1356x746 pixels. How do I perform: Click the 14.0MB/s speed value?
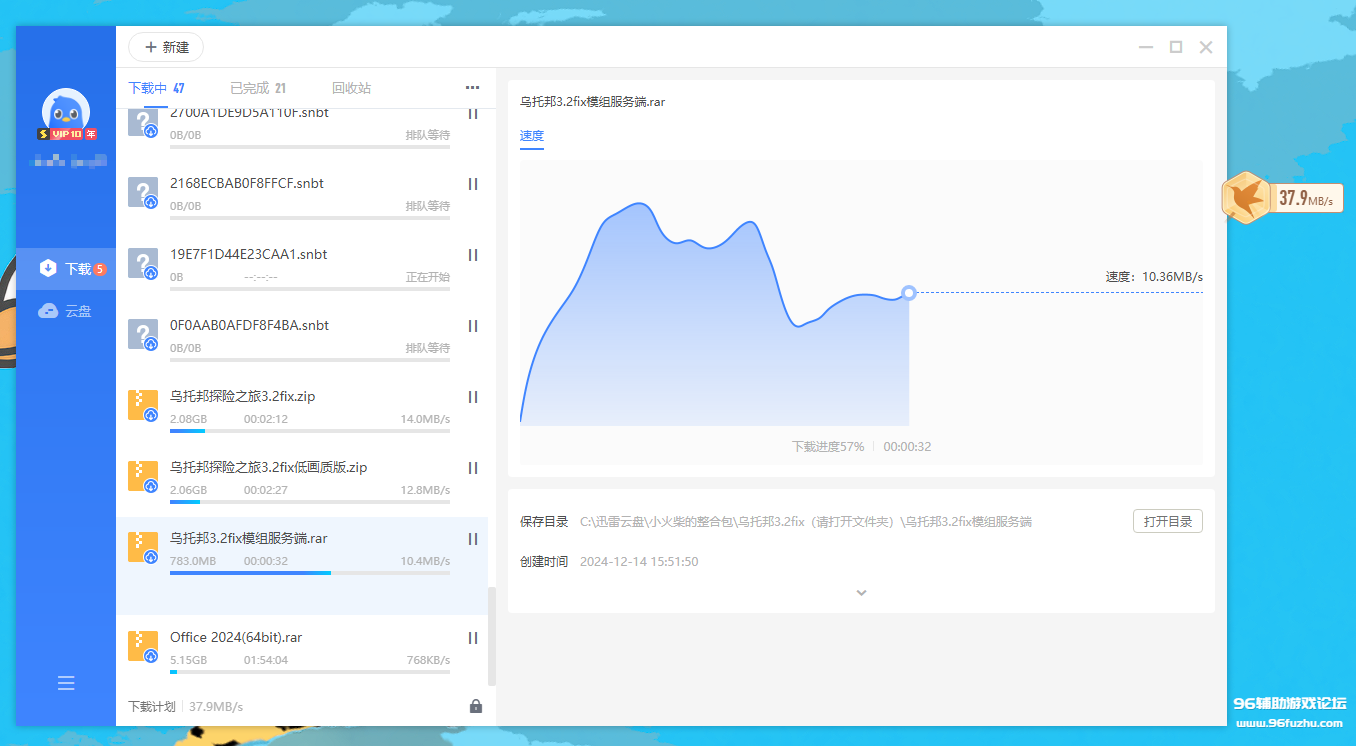pos(425,420)
